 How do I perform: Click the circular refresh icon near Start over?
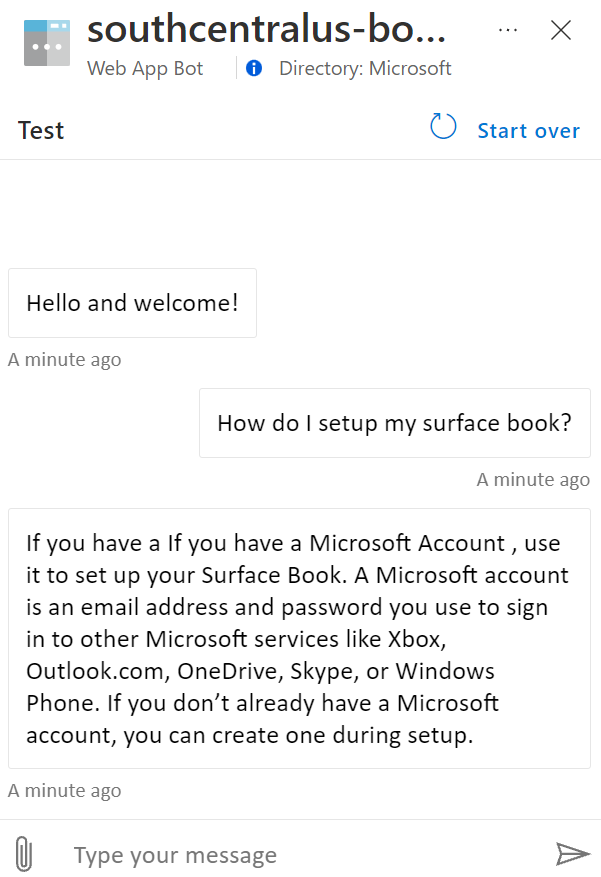pos(443,127)
